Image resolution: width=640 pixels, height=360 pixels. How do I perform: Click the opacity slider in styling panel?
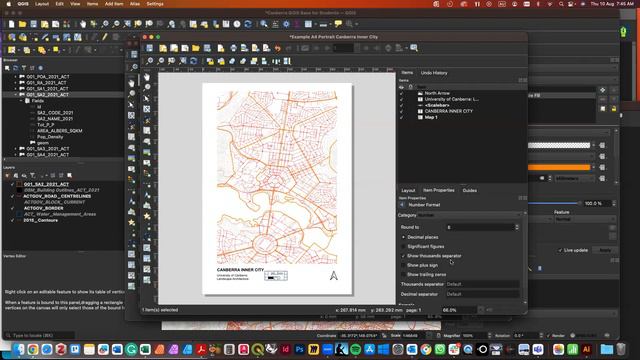point(554,203)
